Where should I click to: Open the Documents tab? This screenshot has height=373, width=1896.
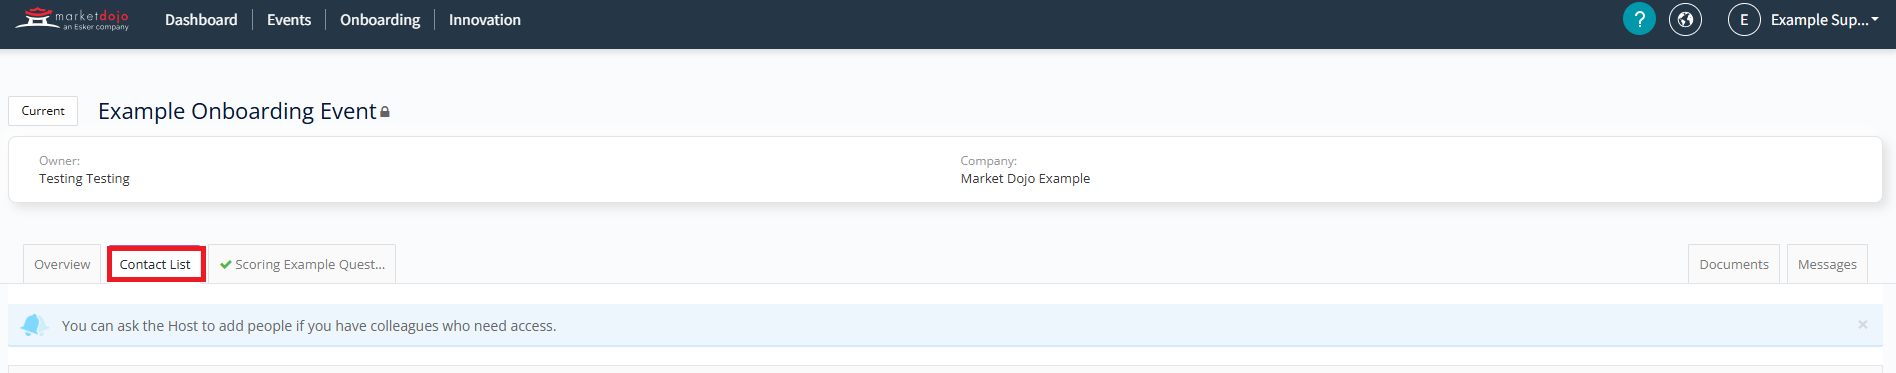click(1734, 264)
